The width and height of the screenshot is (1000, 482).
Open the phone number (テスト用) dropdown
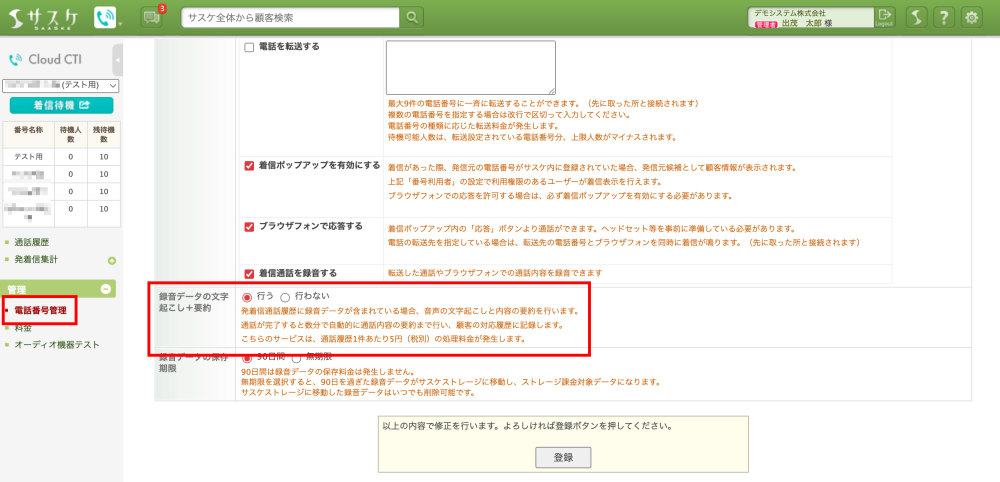coord(60,86)
